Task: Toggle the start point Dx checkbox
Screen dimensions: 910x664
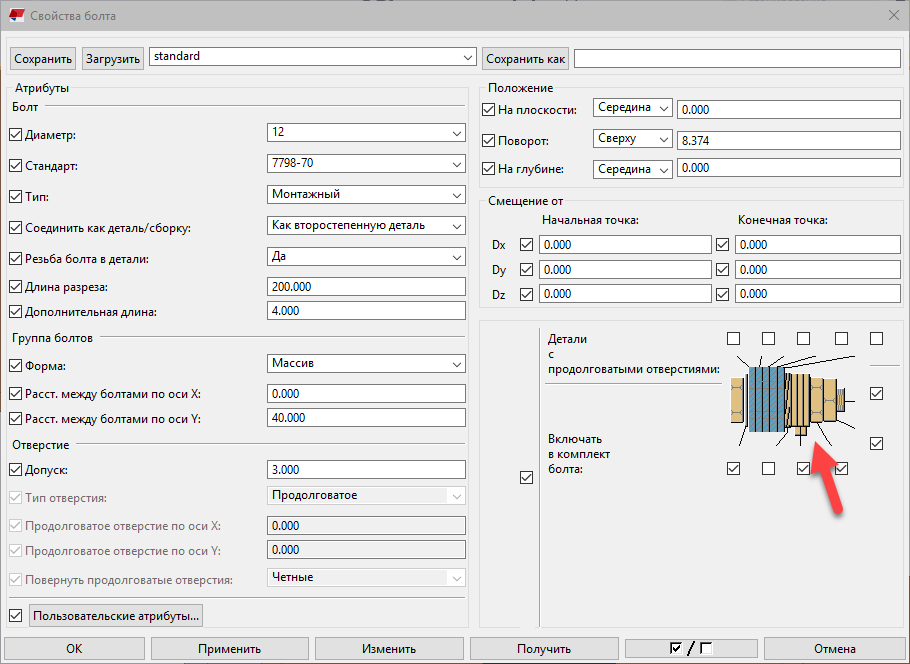Action: [x=526, y=244]
